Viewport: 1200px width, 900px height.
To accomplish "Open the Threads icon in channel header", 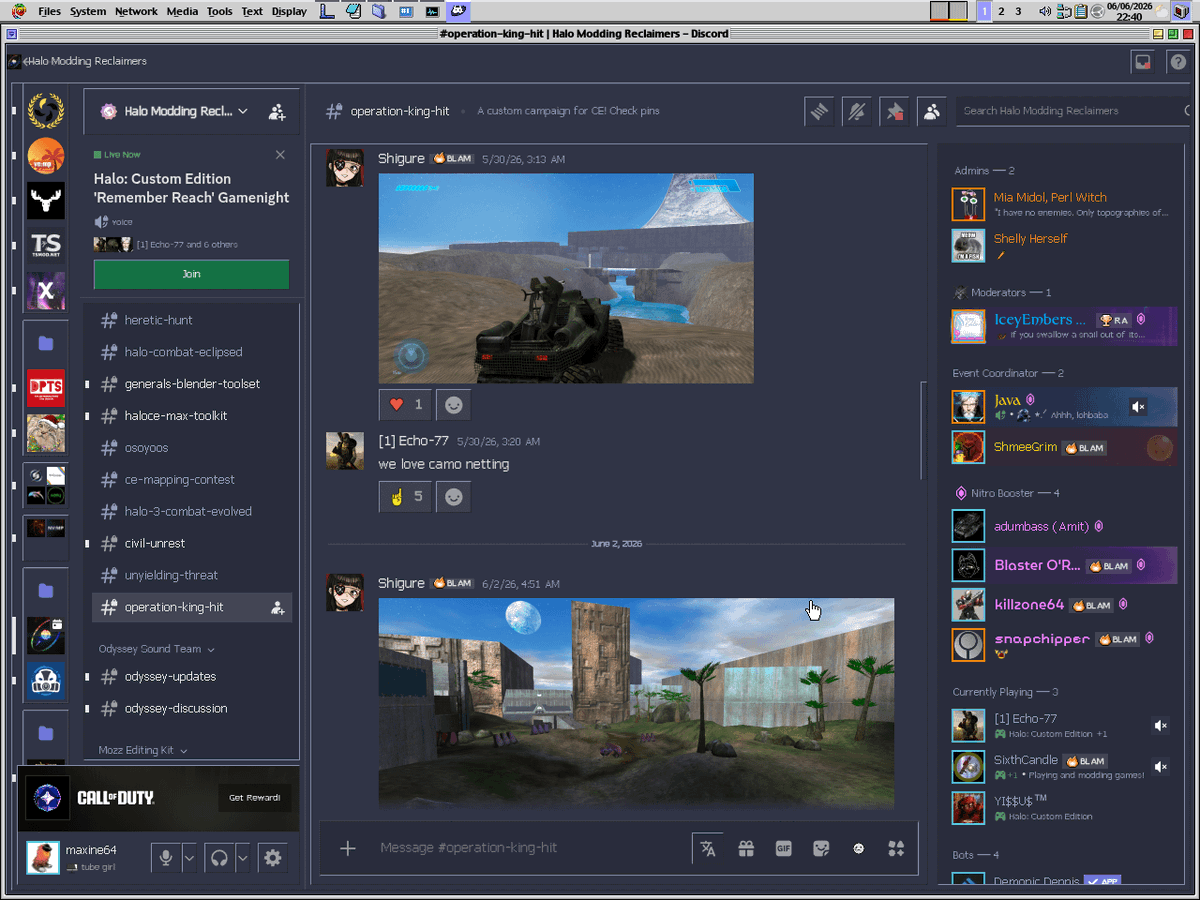I will (x=820, y=111).
